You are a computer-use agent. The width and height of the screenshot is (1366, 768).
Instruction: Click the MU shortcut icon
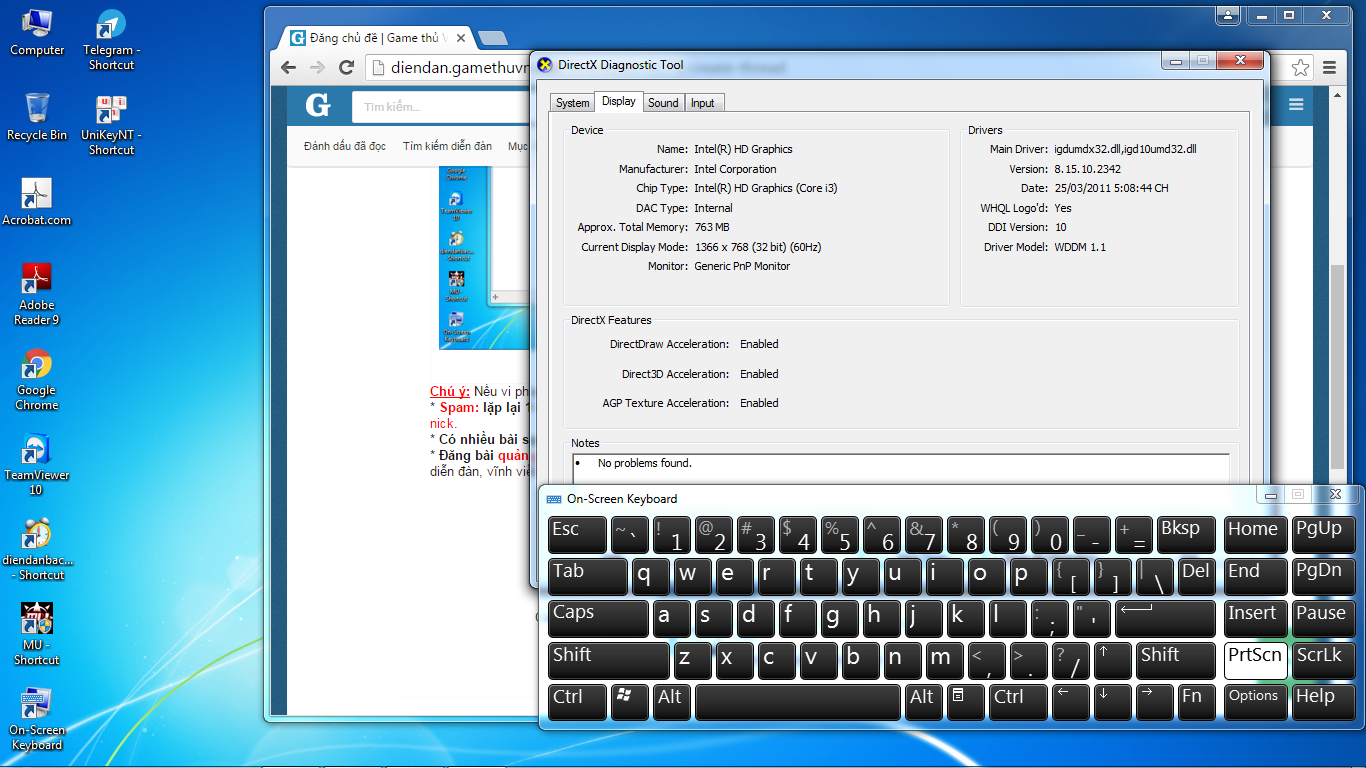37,634
